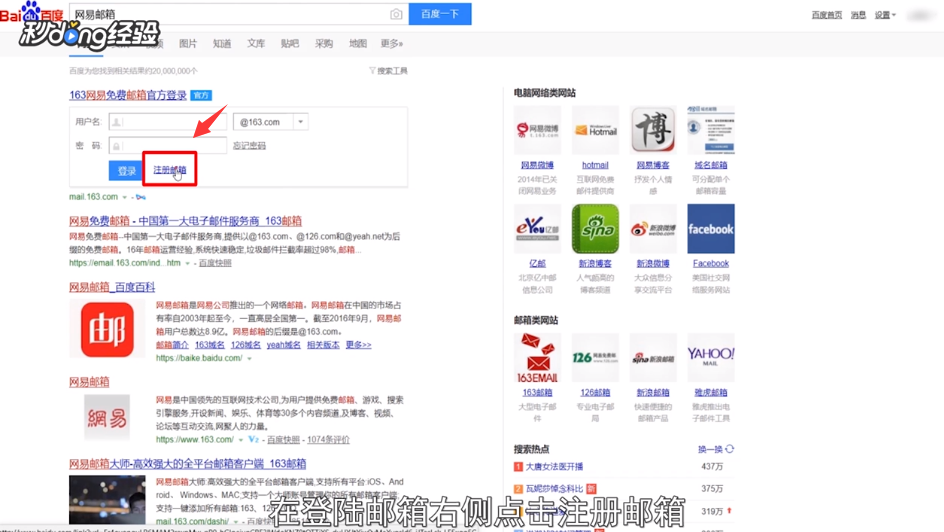Open the 126域名 sublink
944x532 pixels.
coord(246,345)
